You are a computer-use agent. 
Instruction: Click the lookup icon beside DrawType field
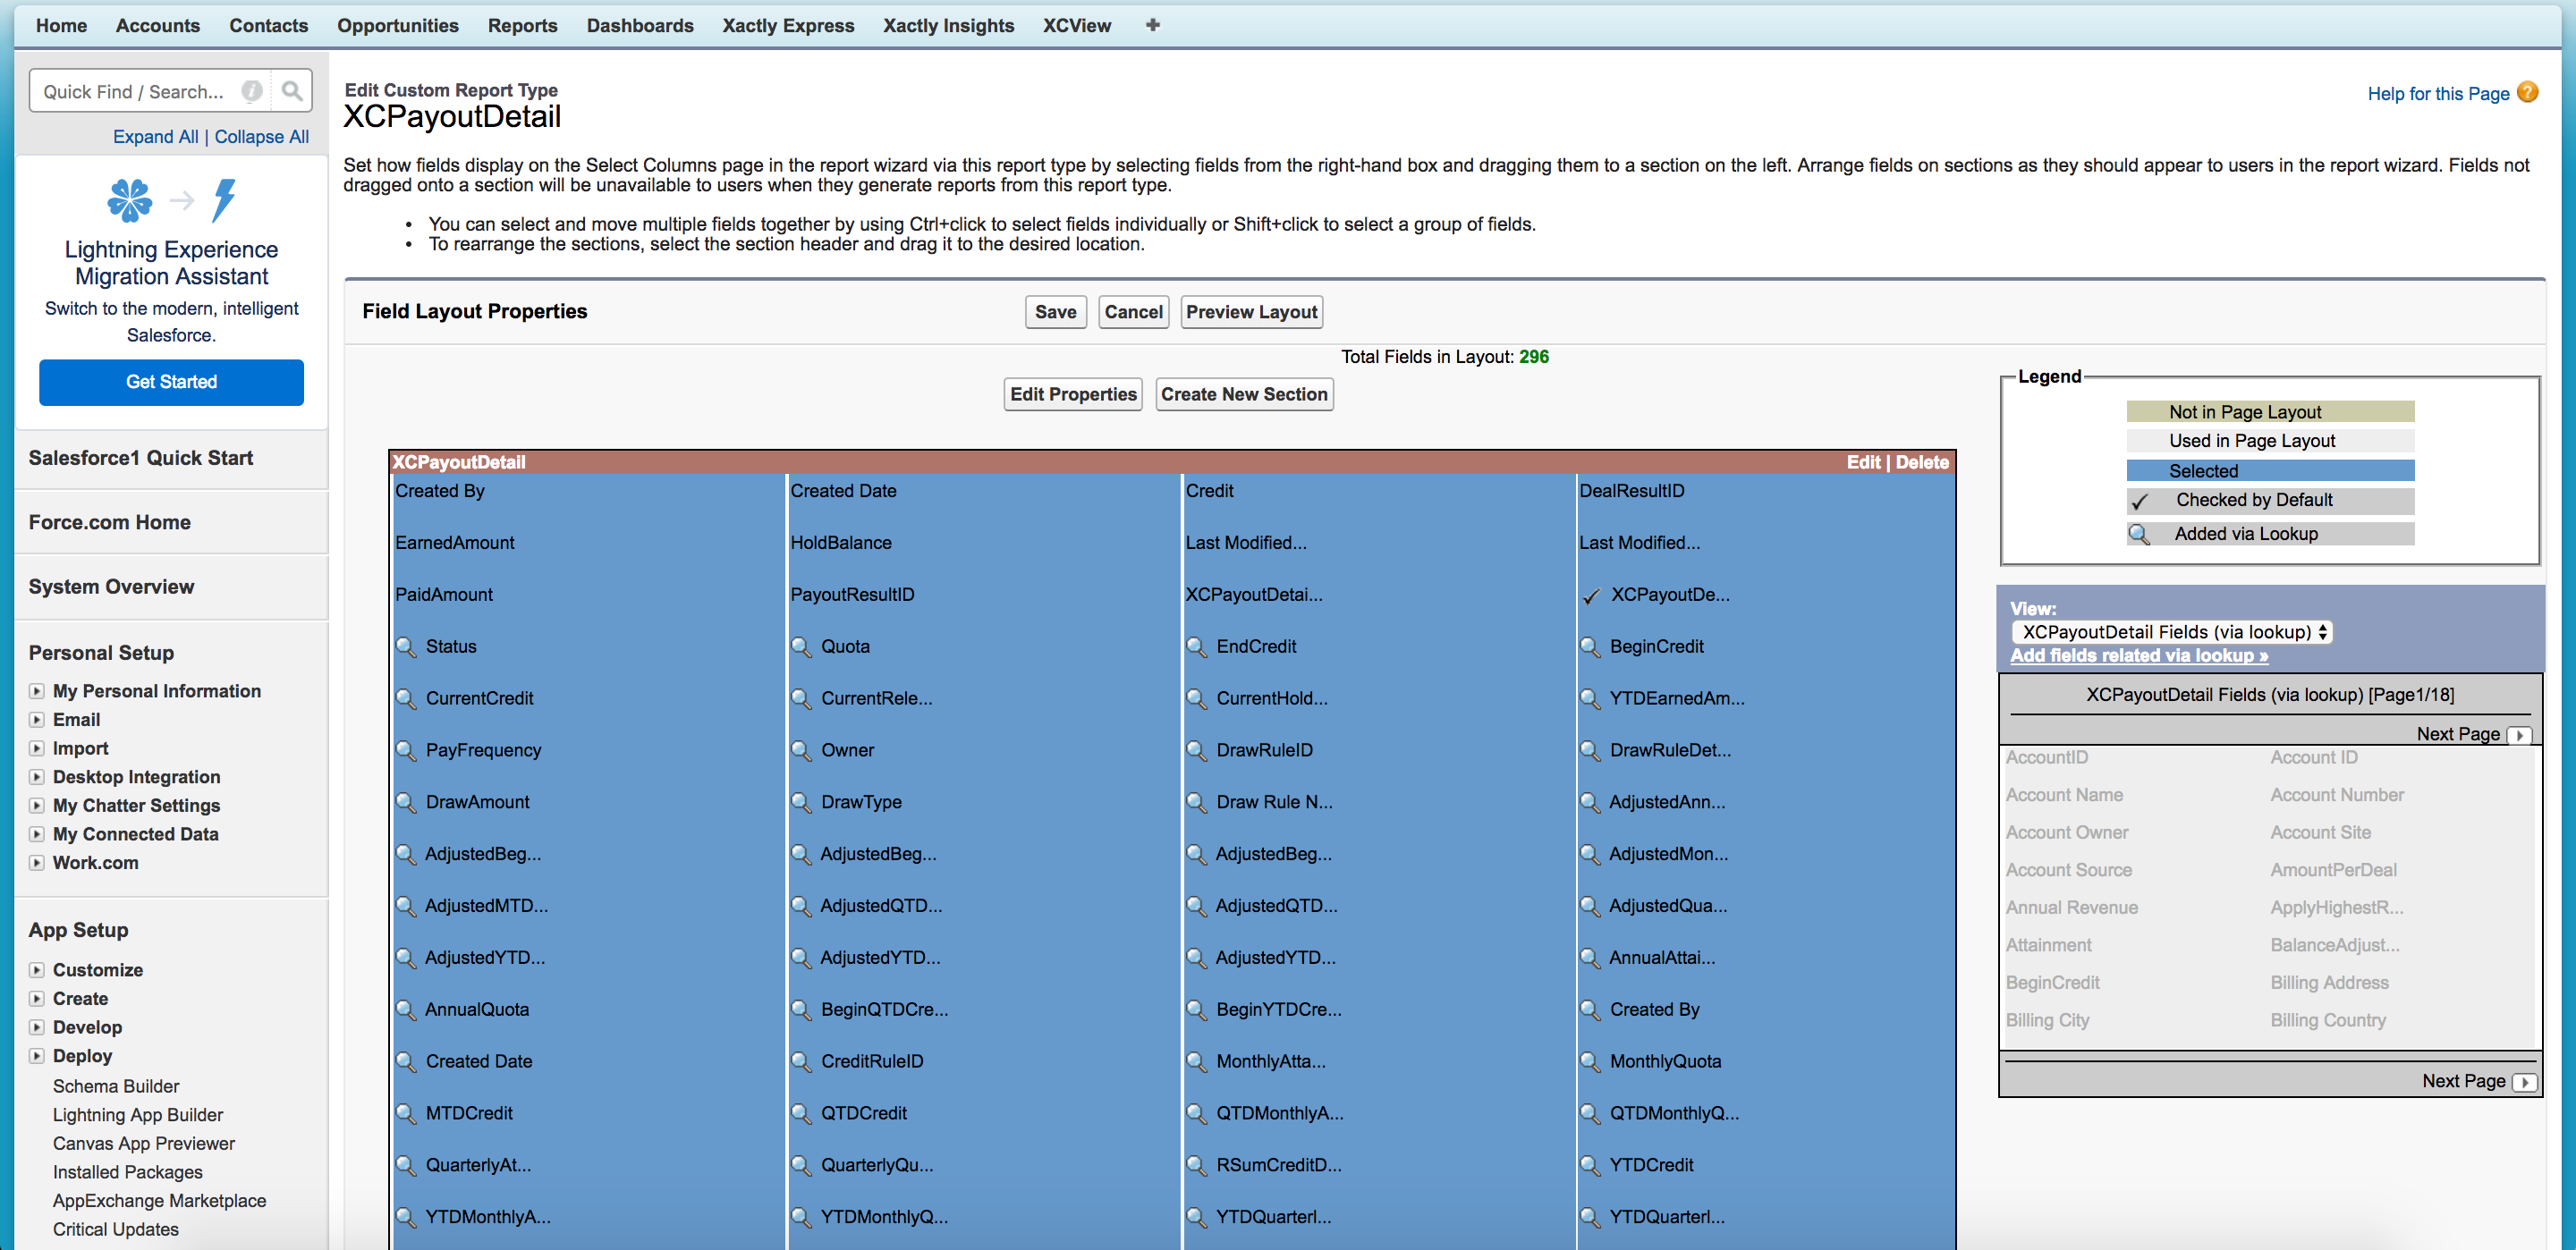click(801, 802)
